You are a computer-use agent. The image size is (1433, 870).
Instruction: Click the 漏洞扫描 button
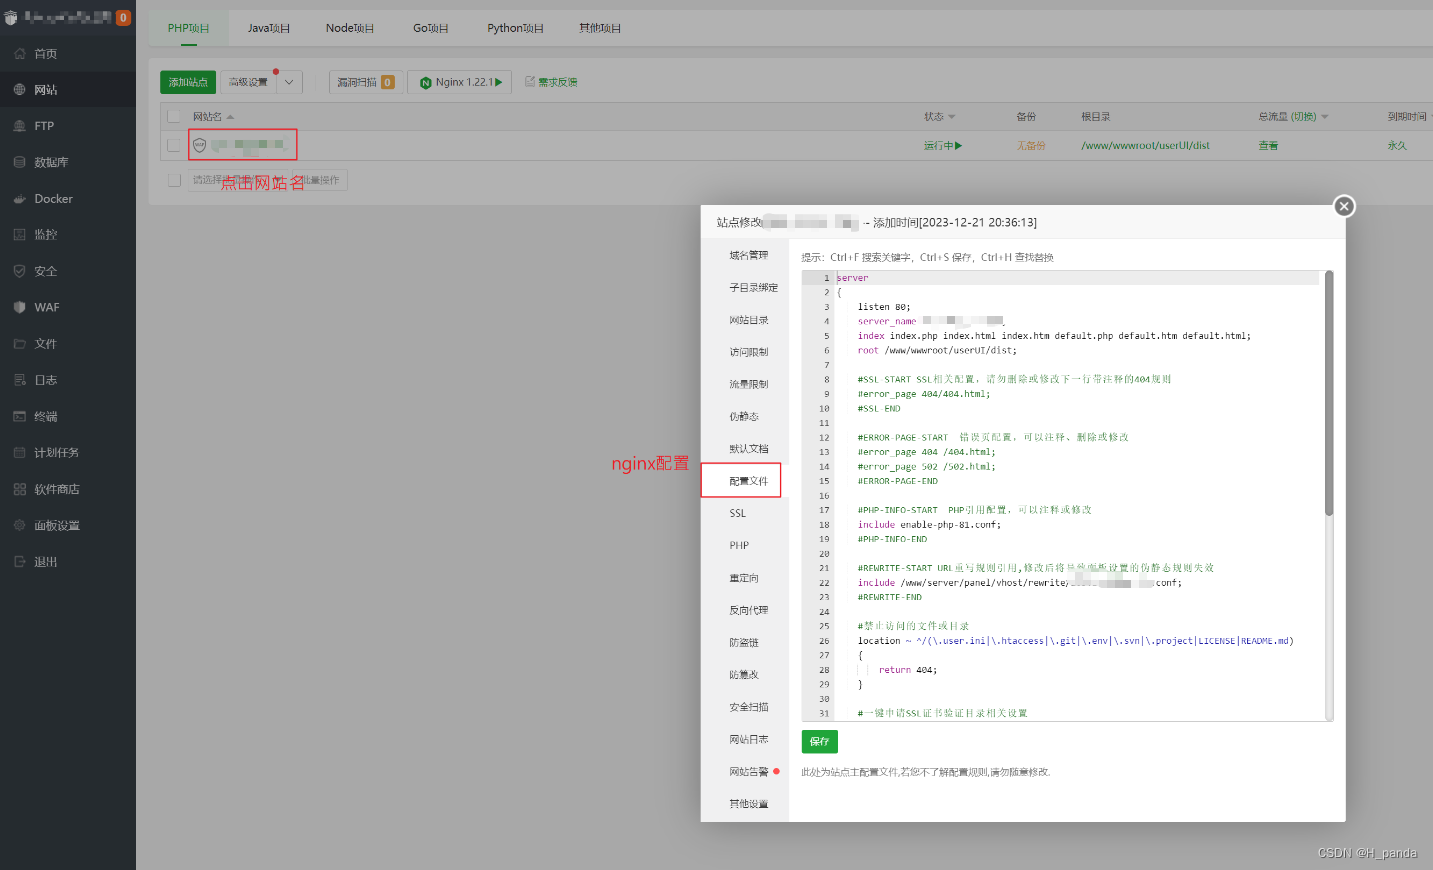pyautogui.click(x=366, y=82)
